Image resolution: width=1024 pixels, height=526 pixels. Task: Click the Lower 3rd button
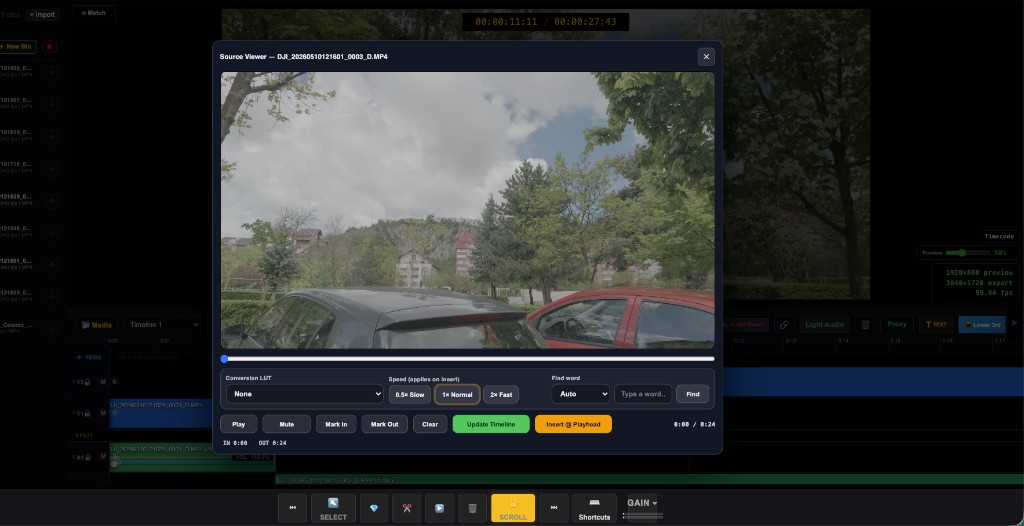[x=982, y=325]
